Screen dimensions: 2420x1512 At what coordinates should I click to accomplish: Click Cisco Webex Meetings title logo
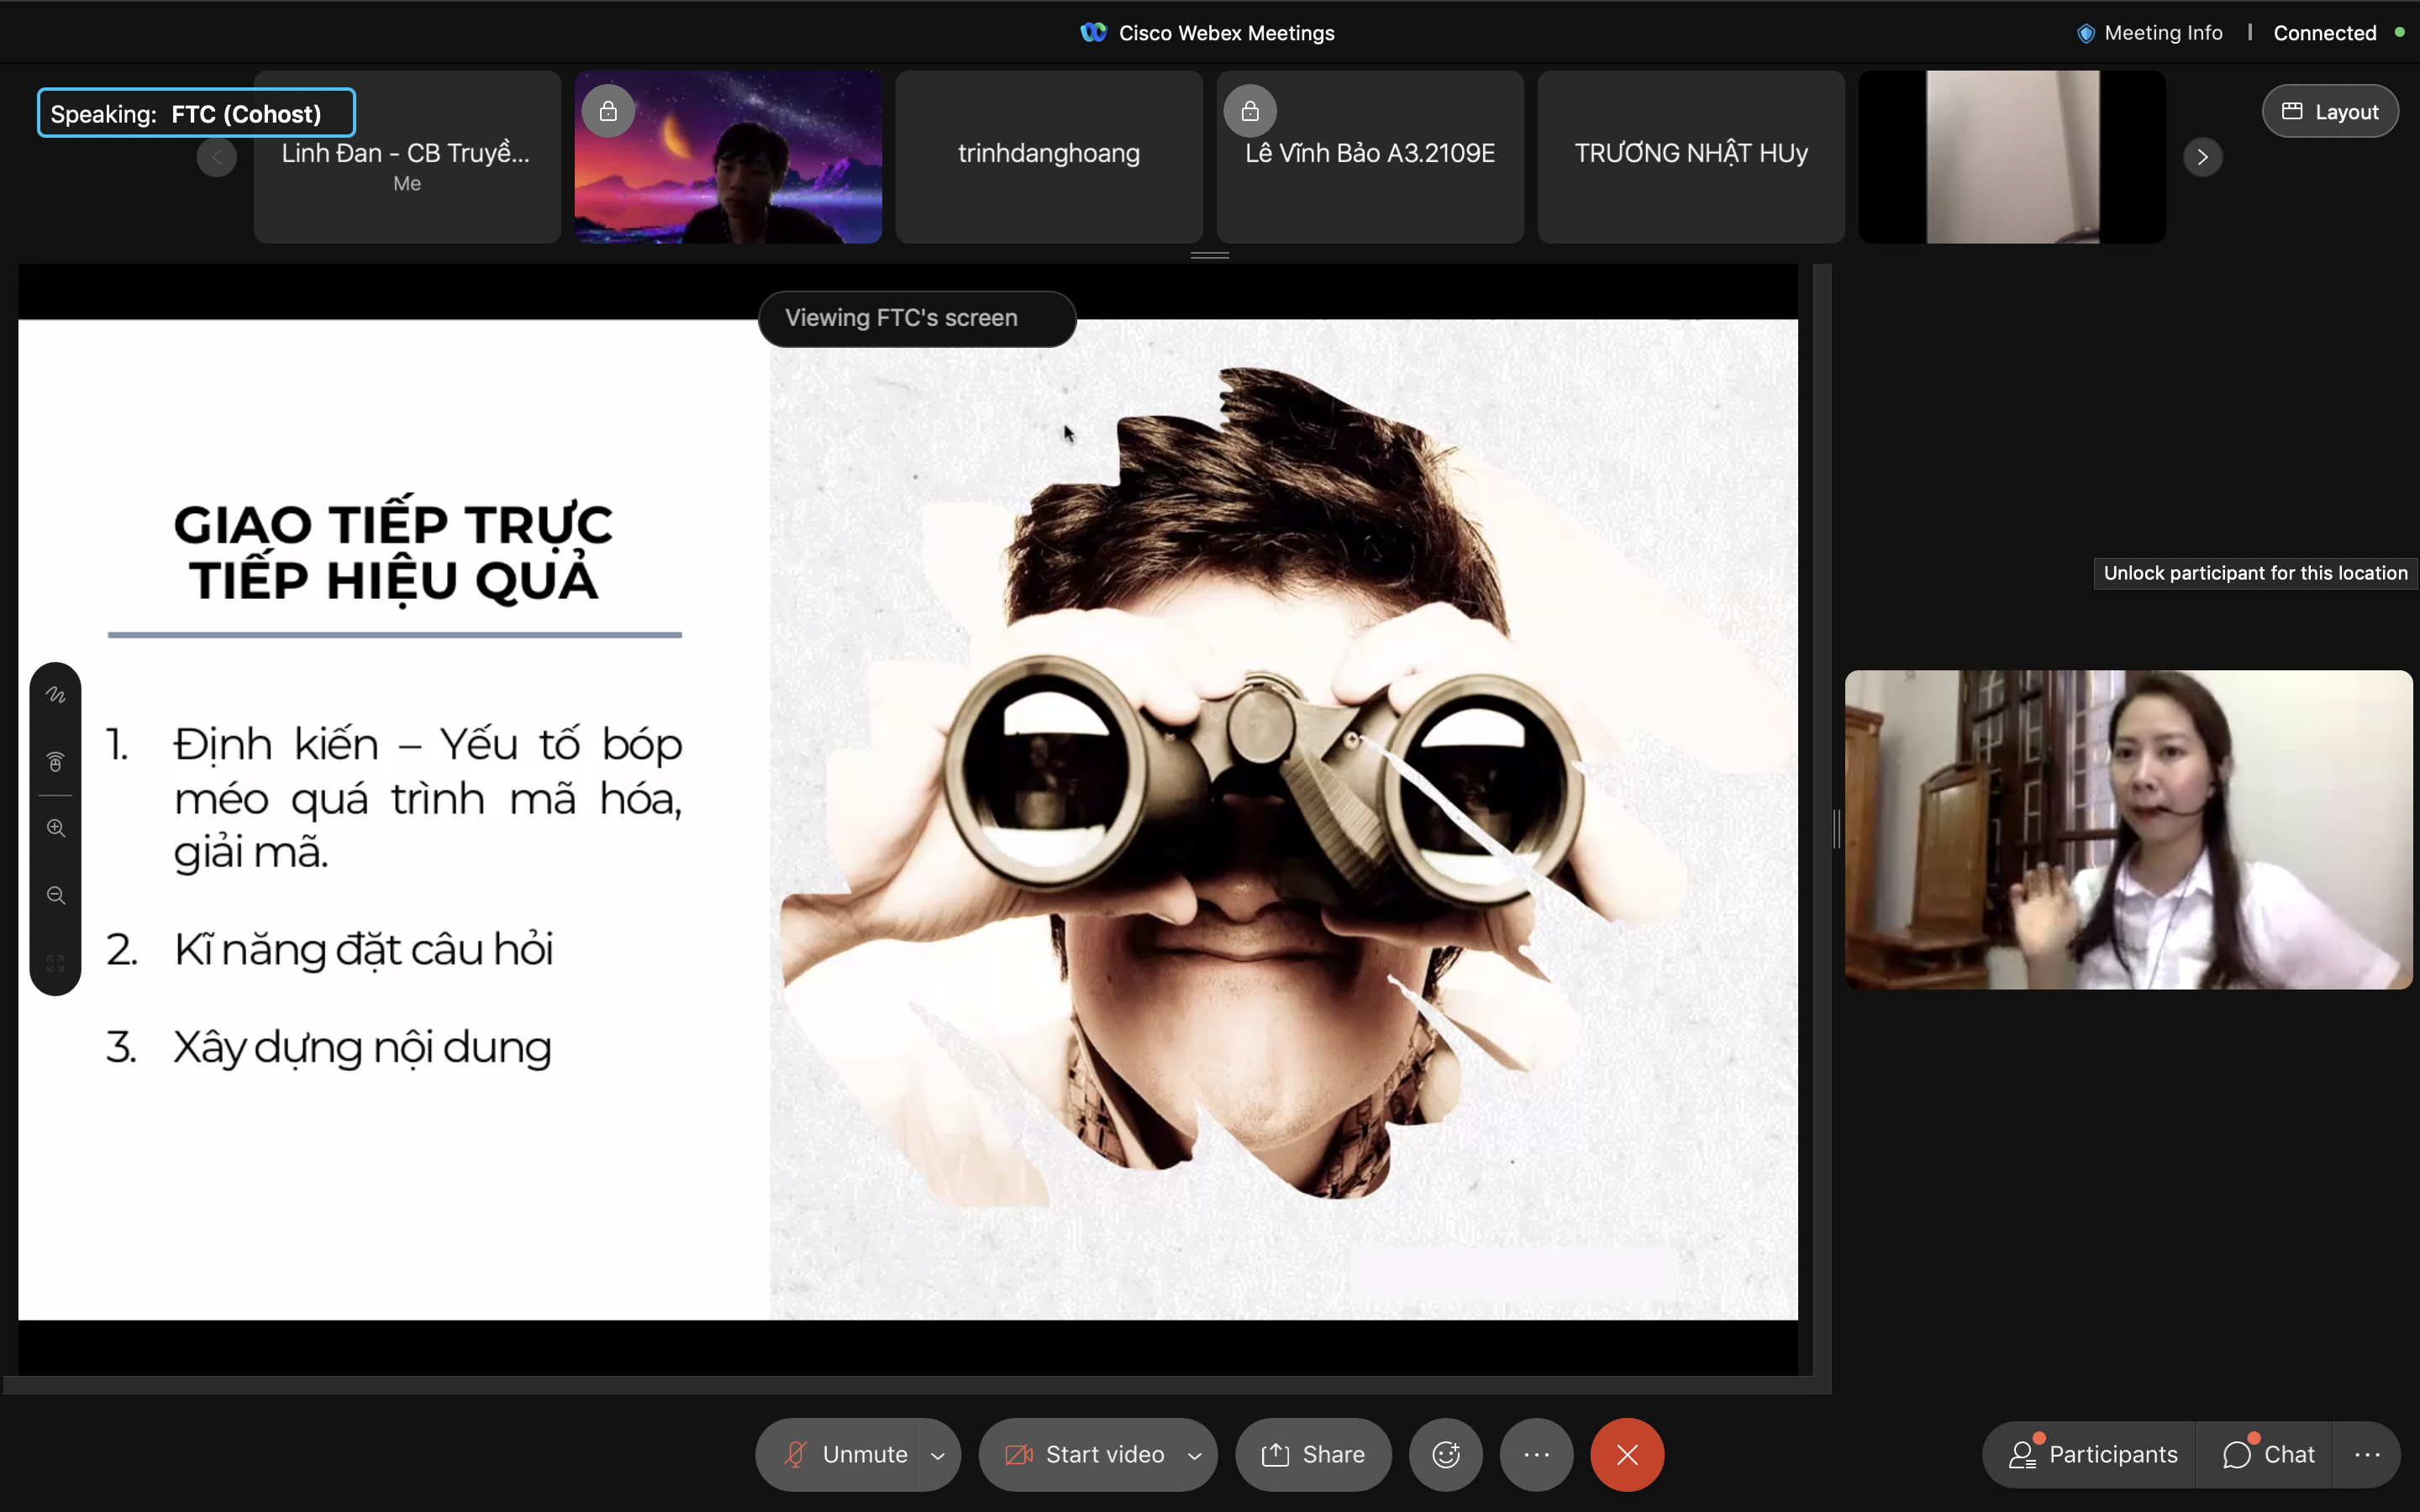point(1093,33)
